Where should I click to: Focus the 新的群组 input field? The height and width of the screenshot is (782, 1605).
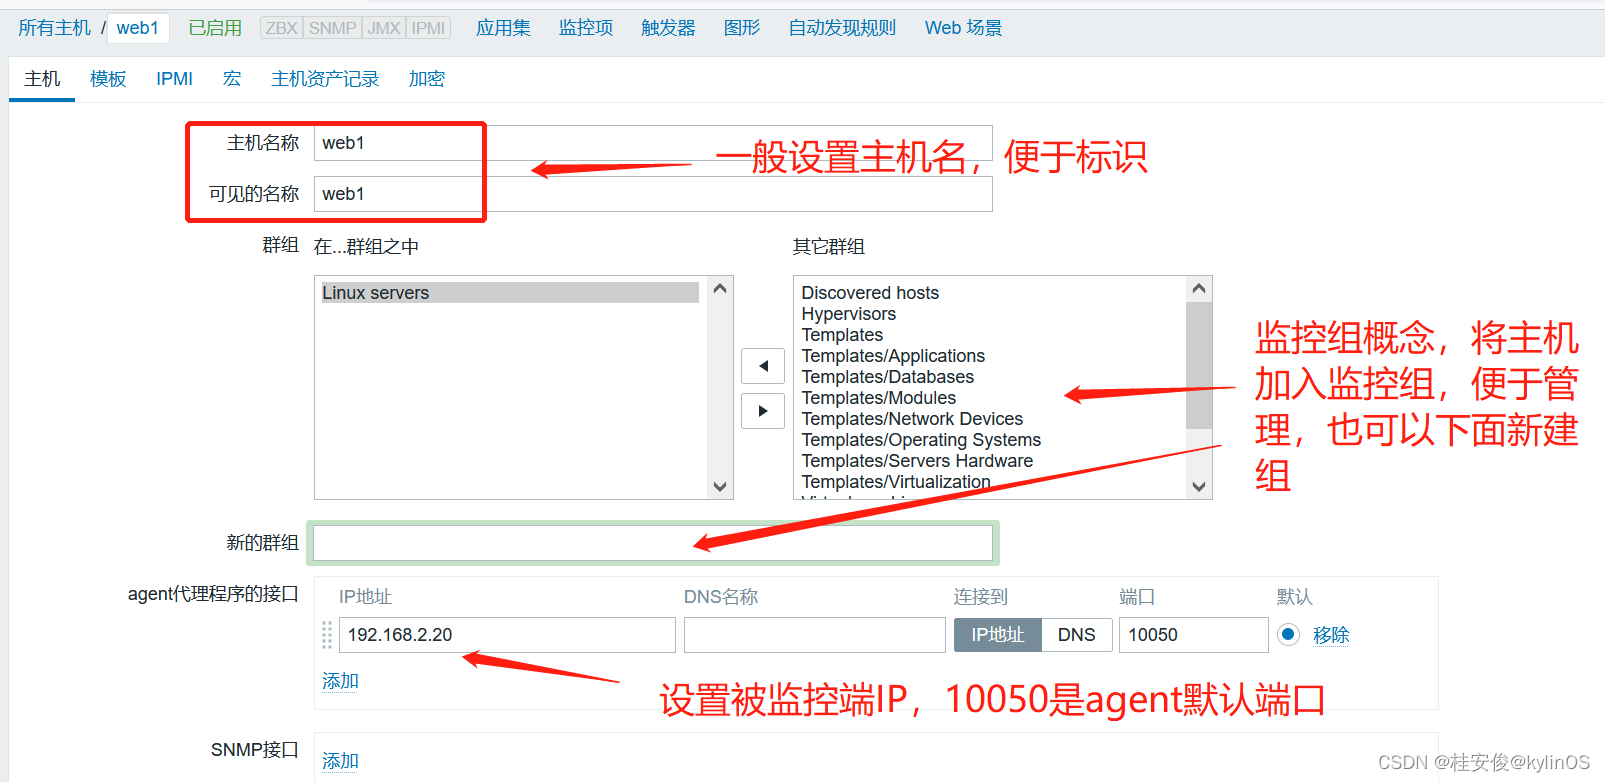(653, 543)
